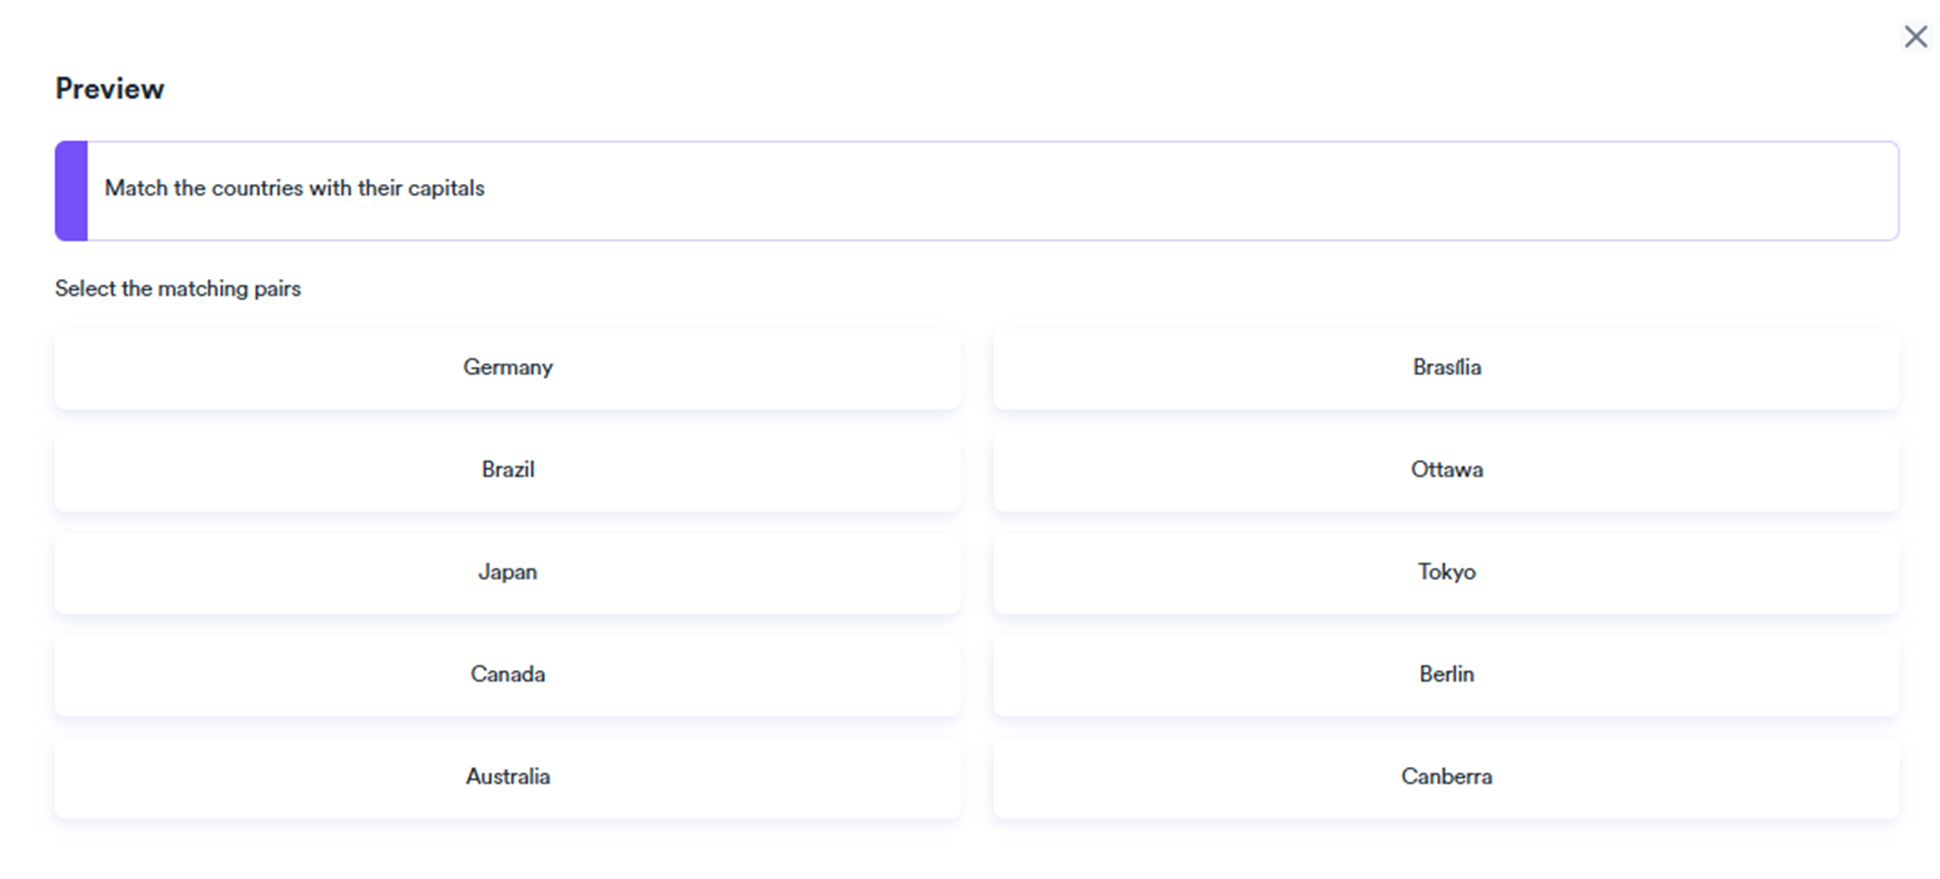Select the Ottawa capital card

pos(1446,470)
